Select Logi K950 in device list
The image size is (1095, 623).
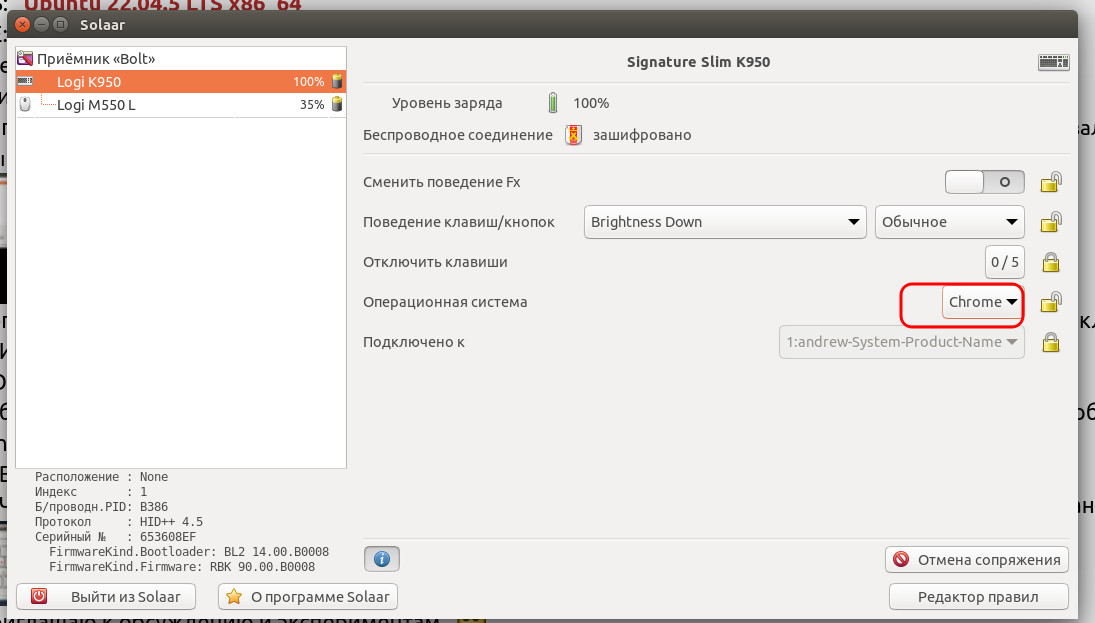pos(181,82)
